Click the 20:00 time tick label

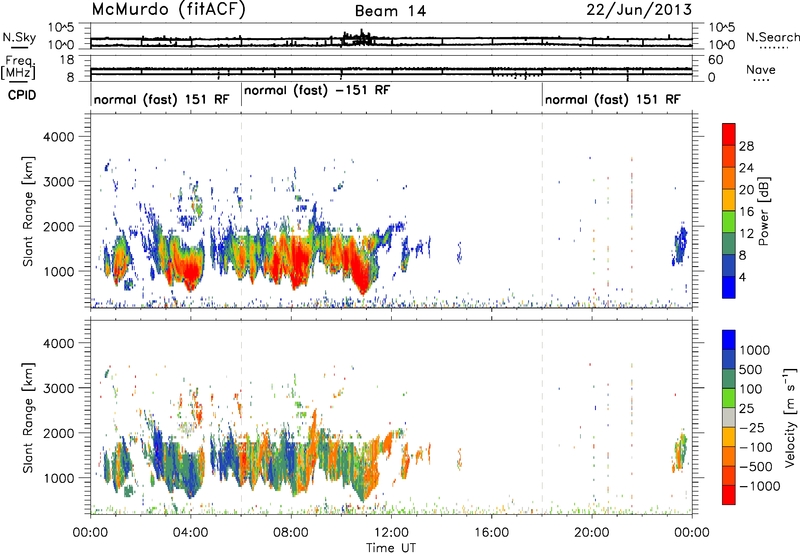[x=592, y=533]
